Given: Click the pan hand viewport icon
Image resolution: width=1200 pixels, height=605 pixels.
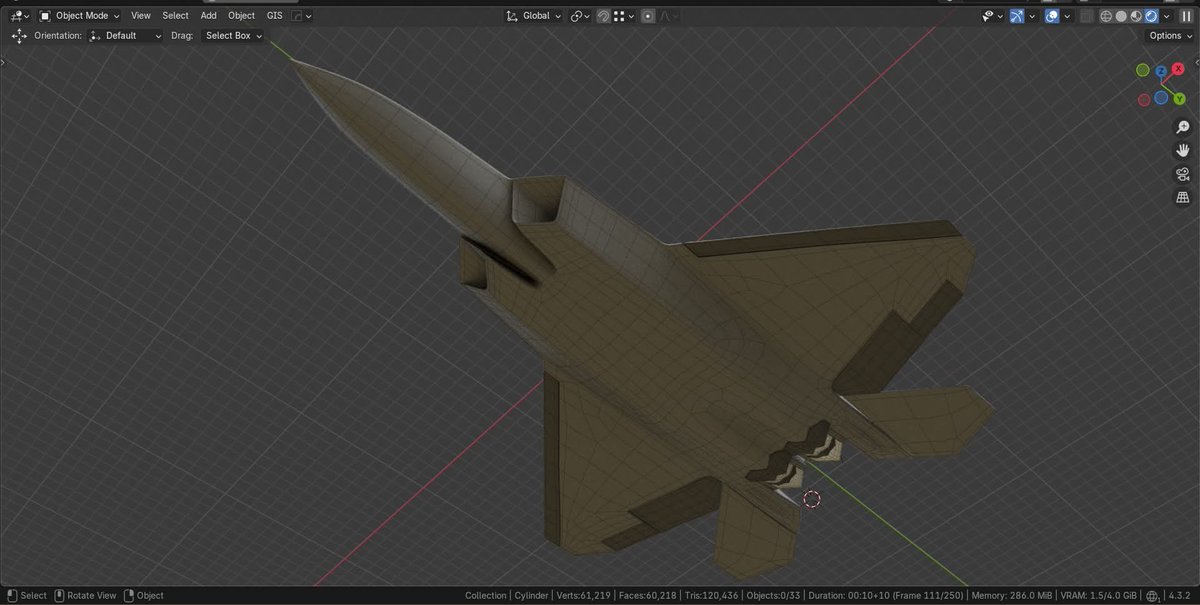Looking at the screenshot, I should pos(1182,150).
